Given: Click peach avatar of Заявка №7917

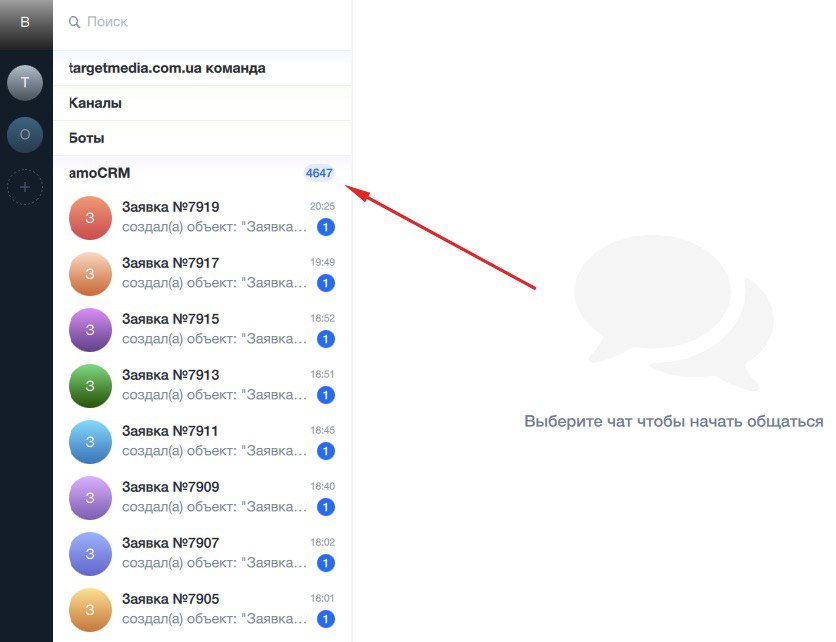Looking at the screenshot, I should 90,274.
